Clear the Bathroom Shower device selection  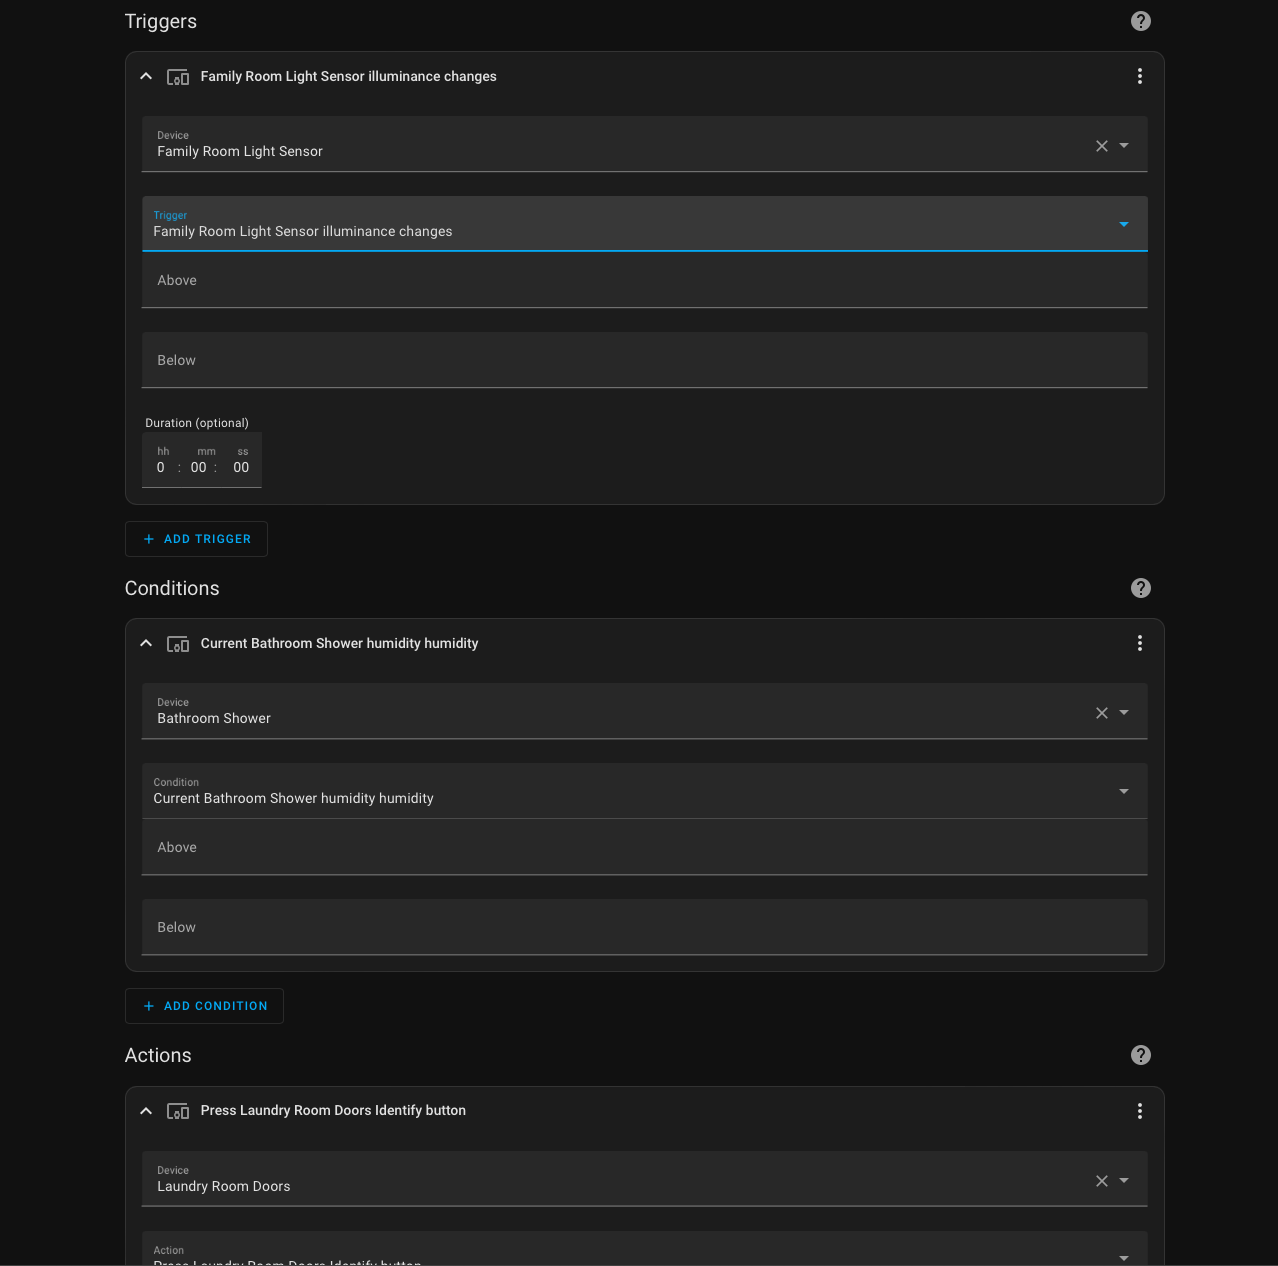point(1101,712)
